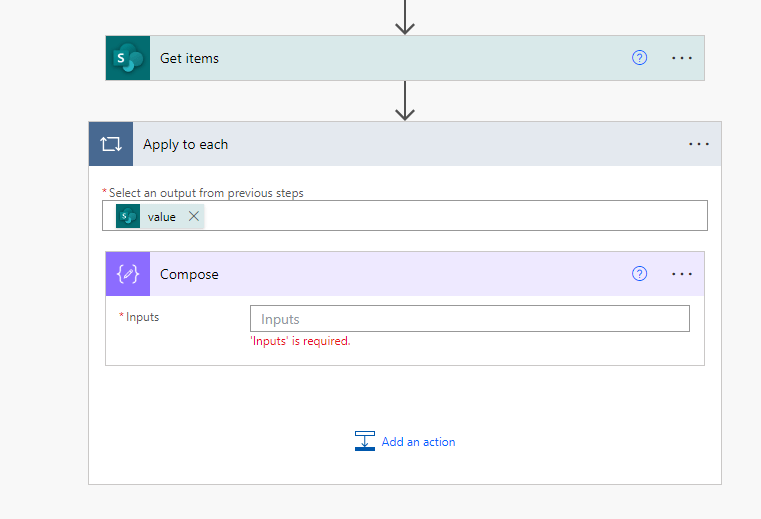
Task: Collapse the Compose action title bar
Action: (400, 274)
